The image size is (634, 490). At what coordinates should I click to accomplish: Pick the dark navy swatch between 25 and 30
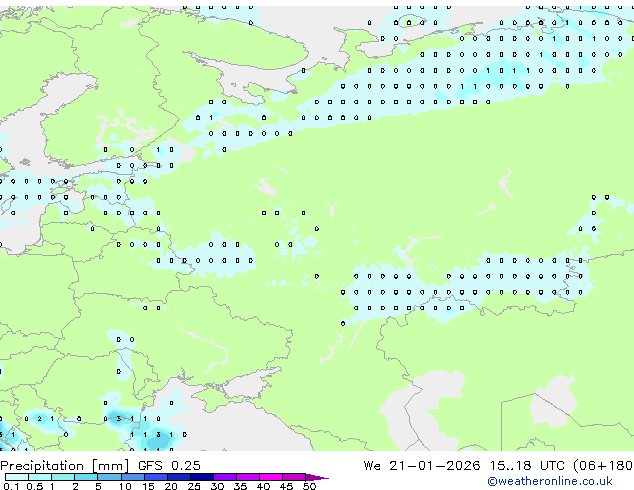tap(202, 477)
